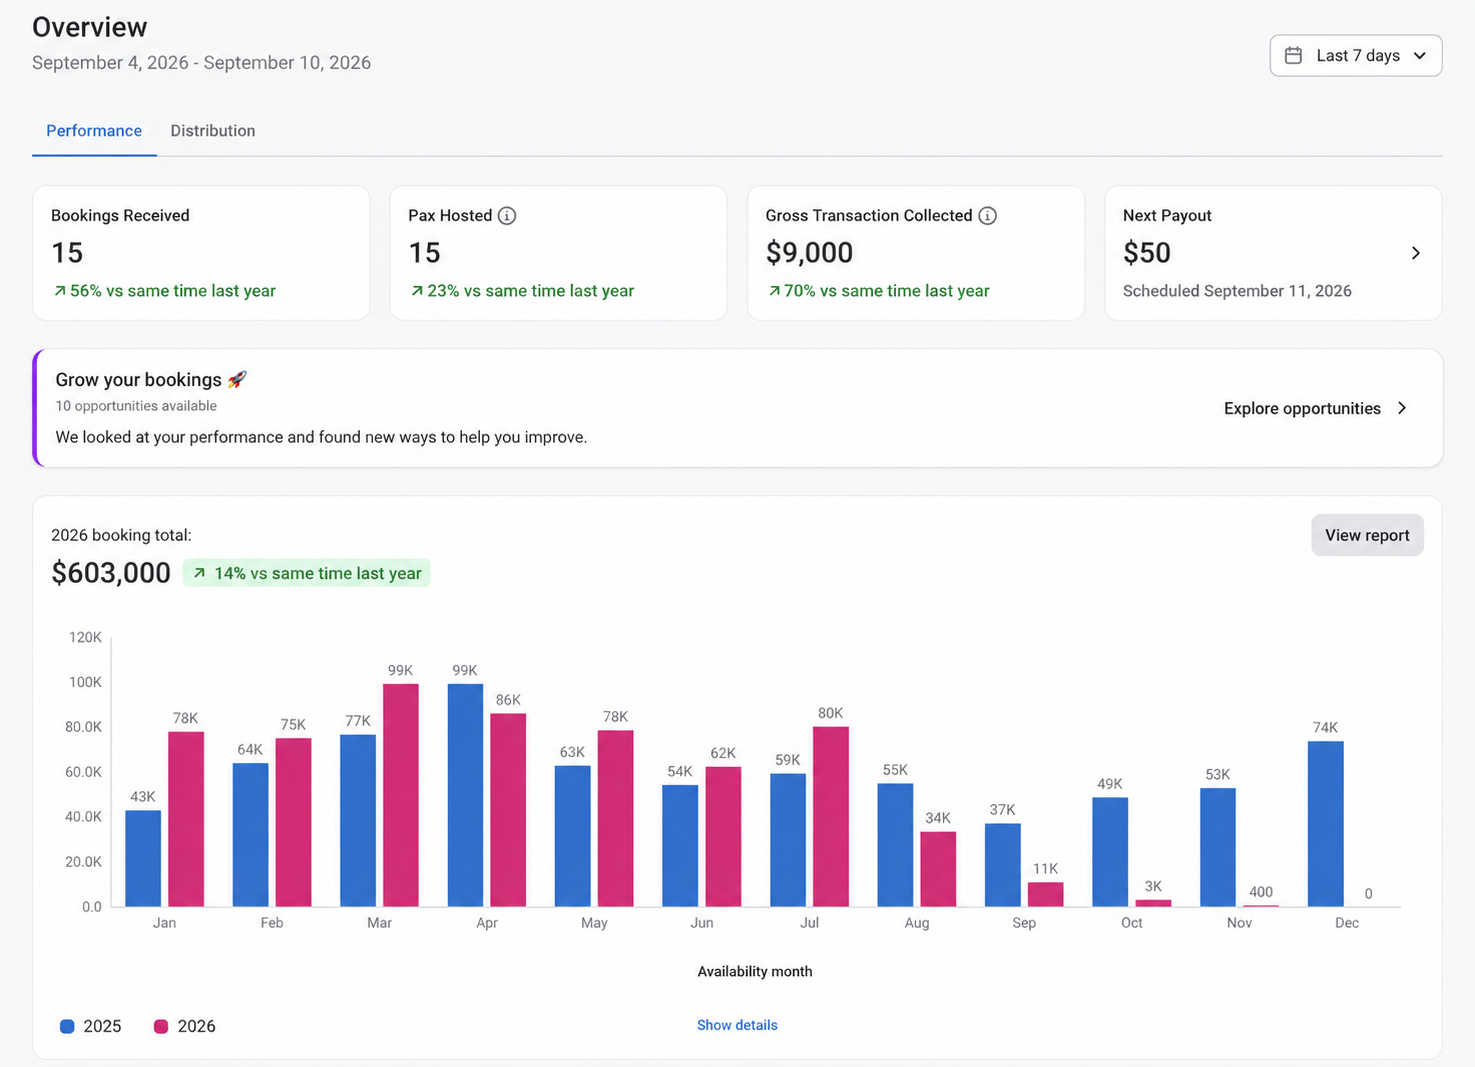Click the September 4, 2026 - September 10, 2026 date range text

click(x=201, y=63)
